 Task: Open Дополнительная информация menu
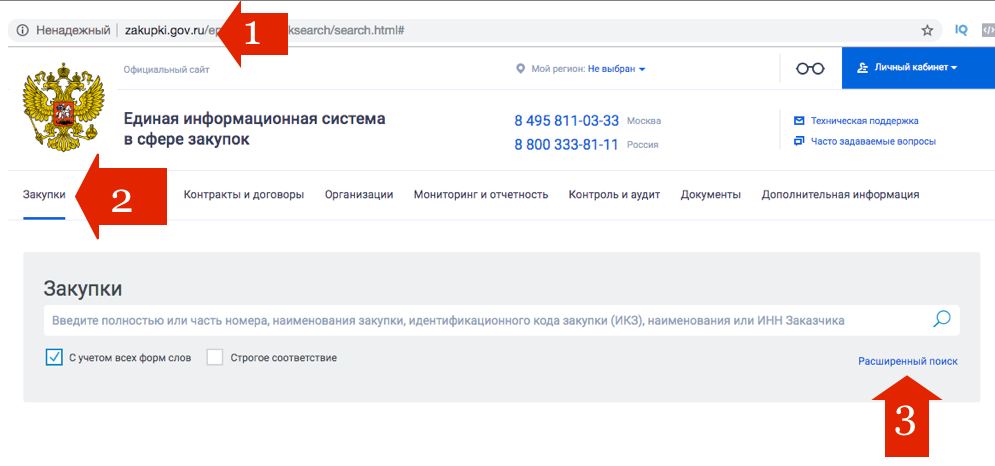tap(840, 195)
